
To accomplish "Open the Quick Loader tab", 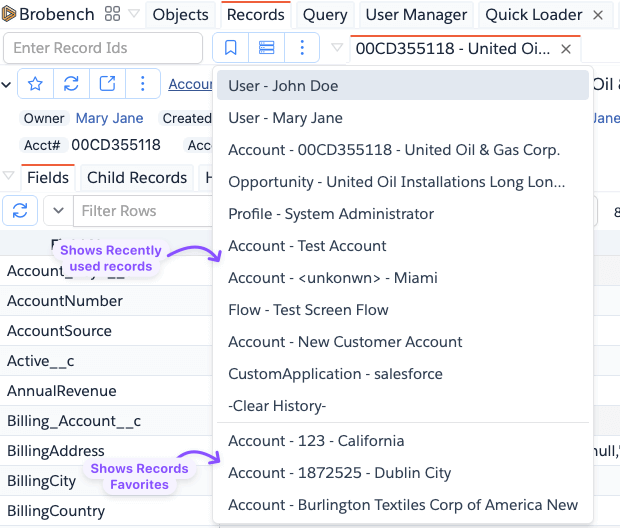I will [533, 15].
